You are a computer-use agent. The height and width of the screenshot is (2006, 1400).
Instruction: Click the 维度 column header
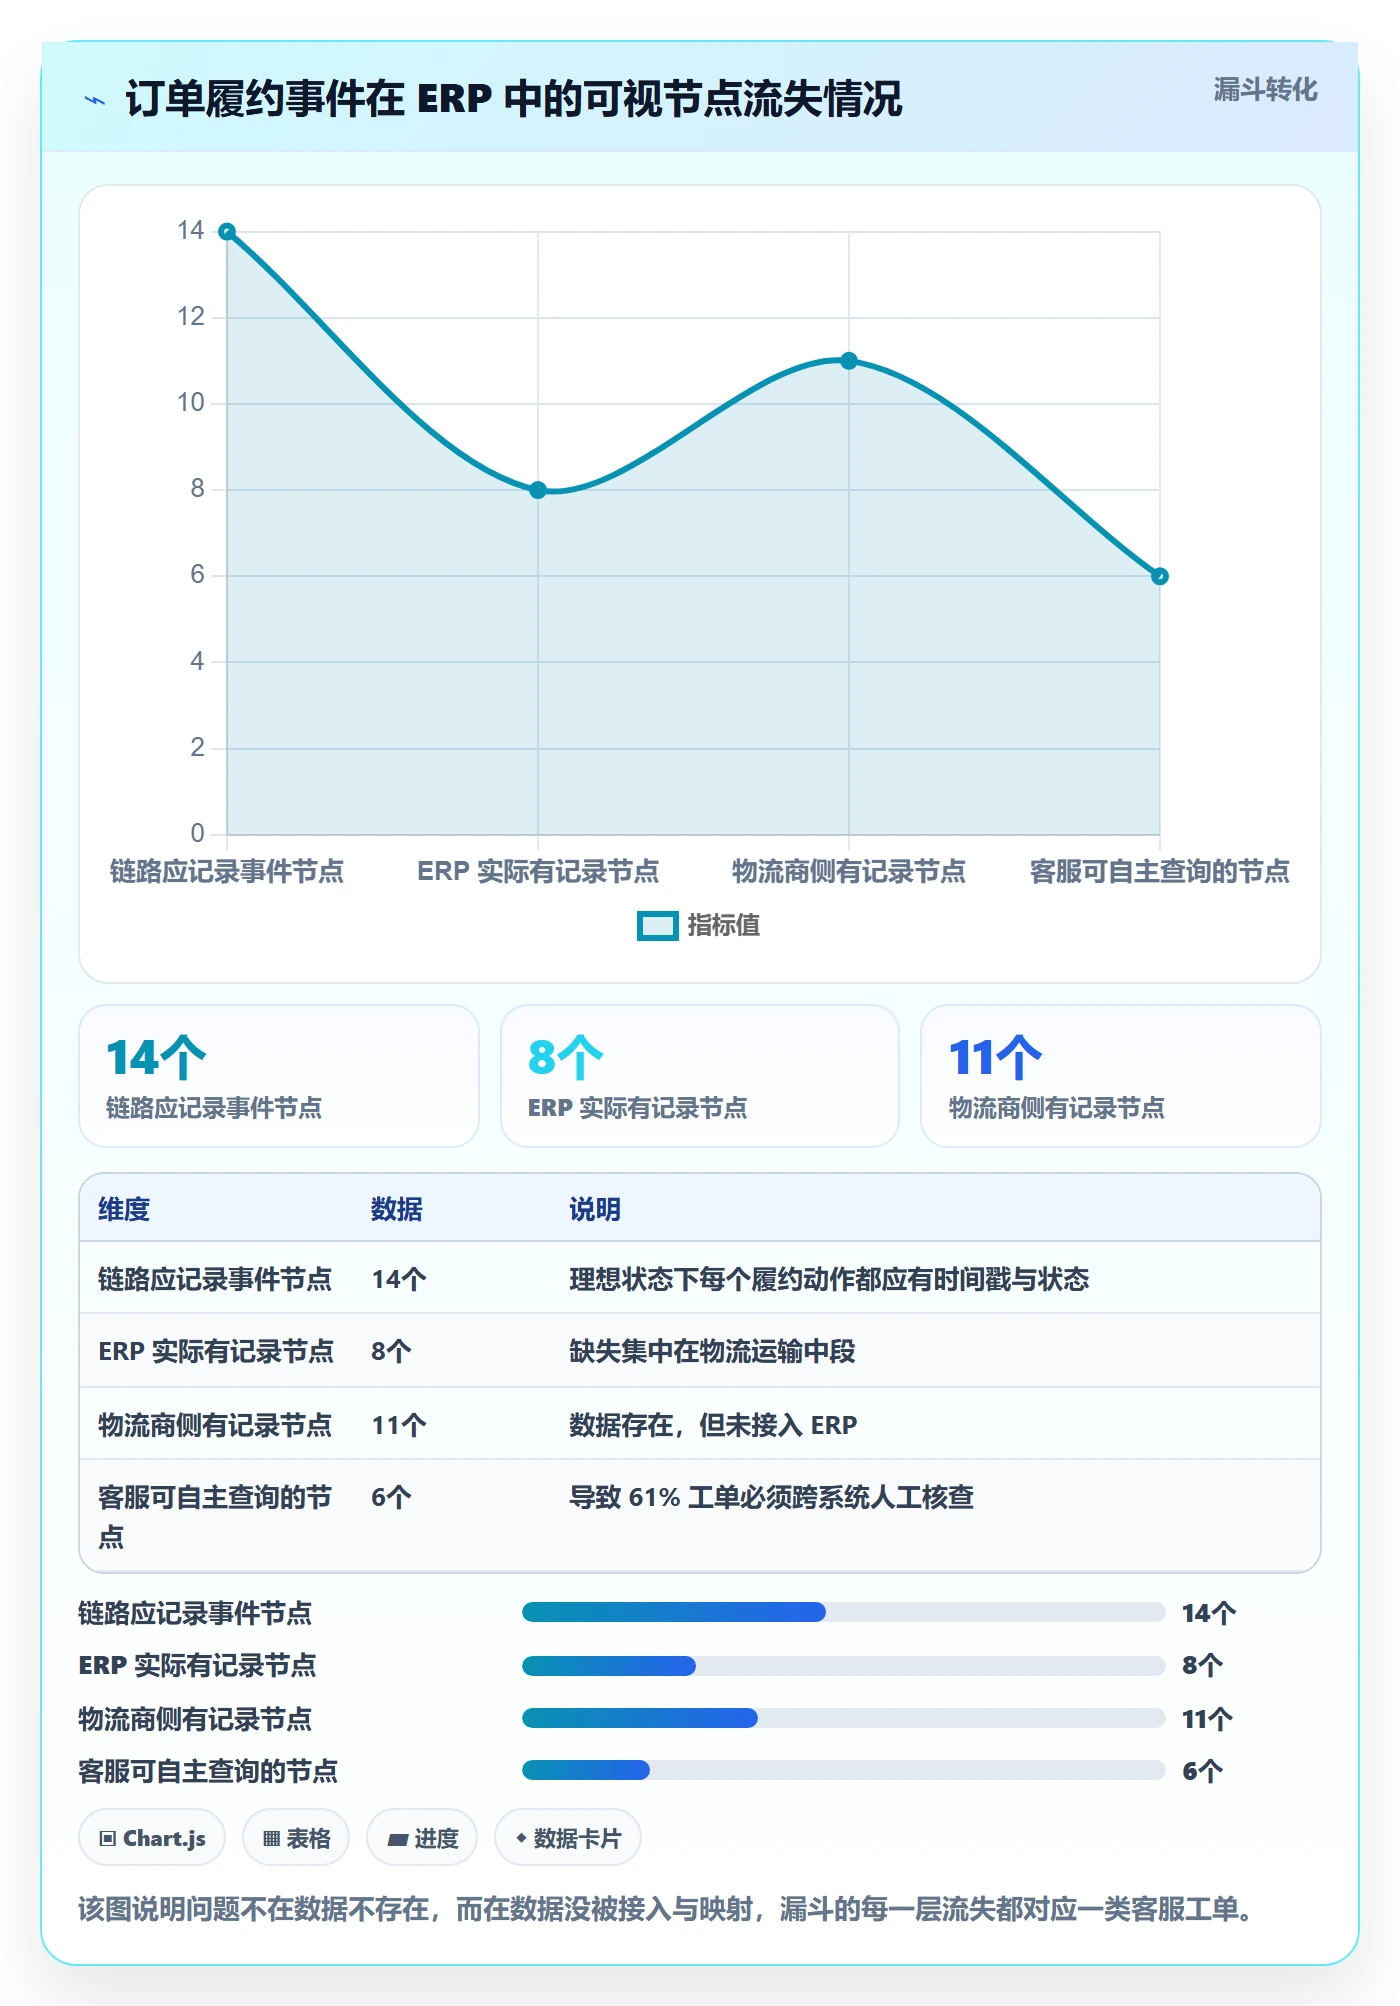(124, 1209)
